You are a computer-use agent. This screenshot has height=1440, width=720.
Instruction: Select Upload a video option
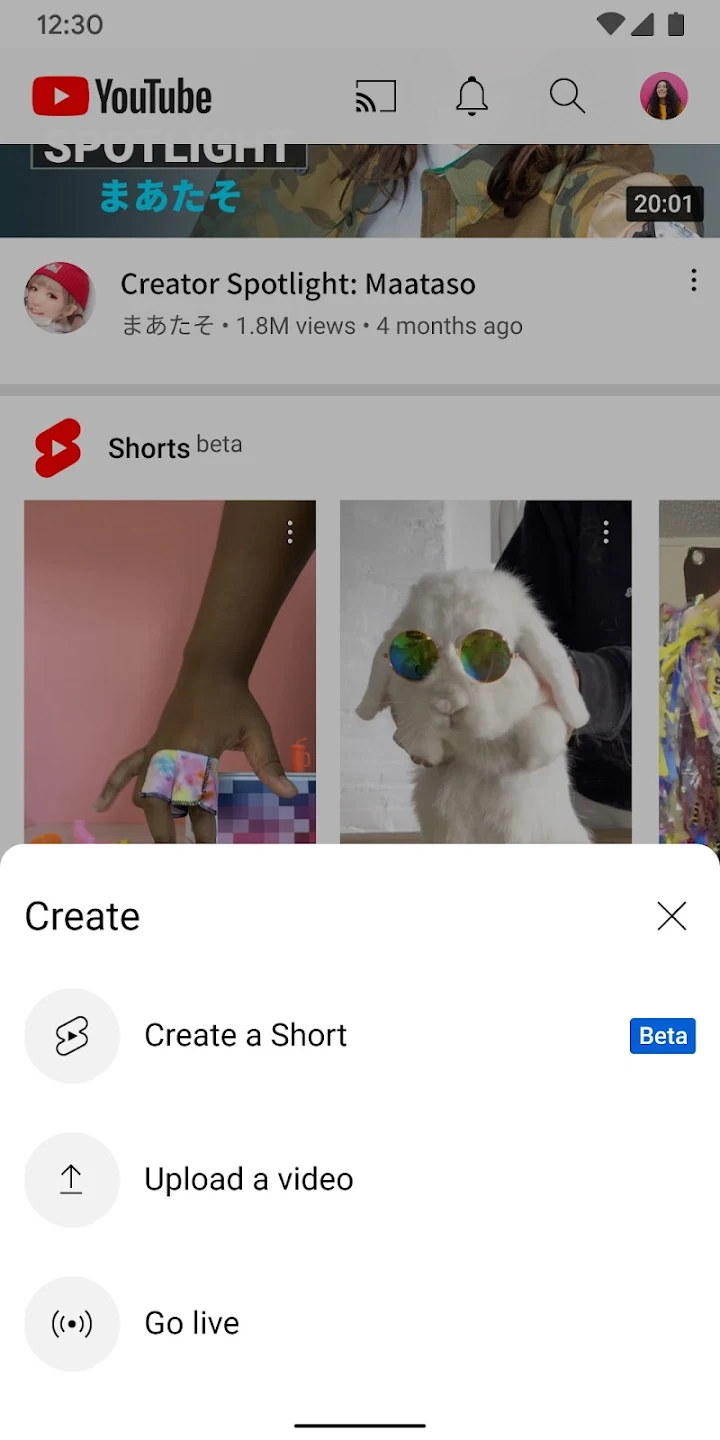(249, 1180)
